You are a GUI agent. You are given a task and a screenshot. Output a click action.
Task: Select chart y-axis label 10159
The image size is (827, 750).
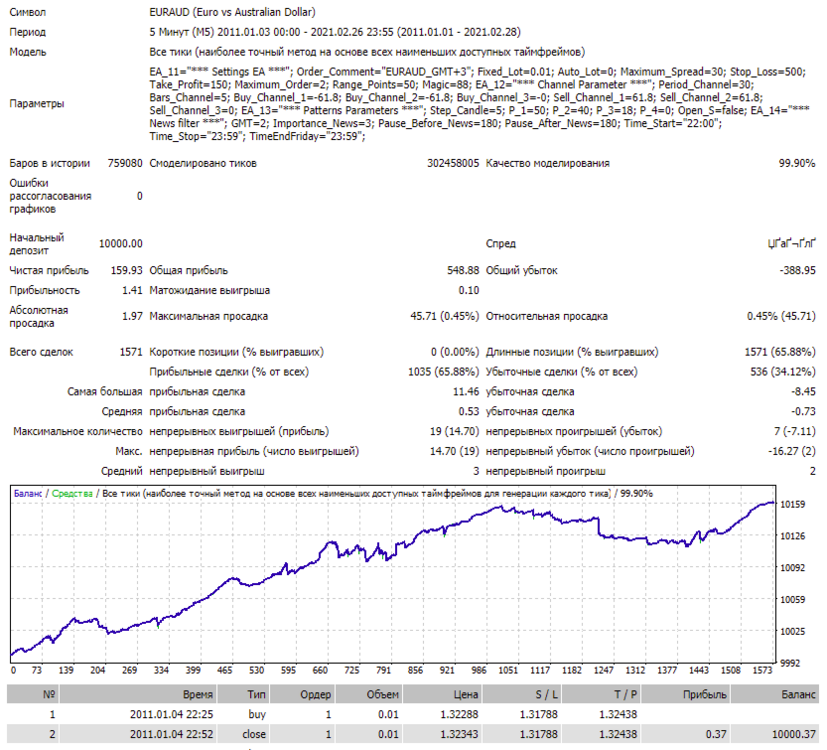tap(793, 505)
